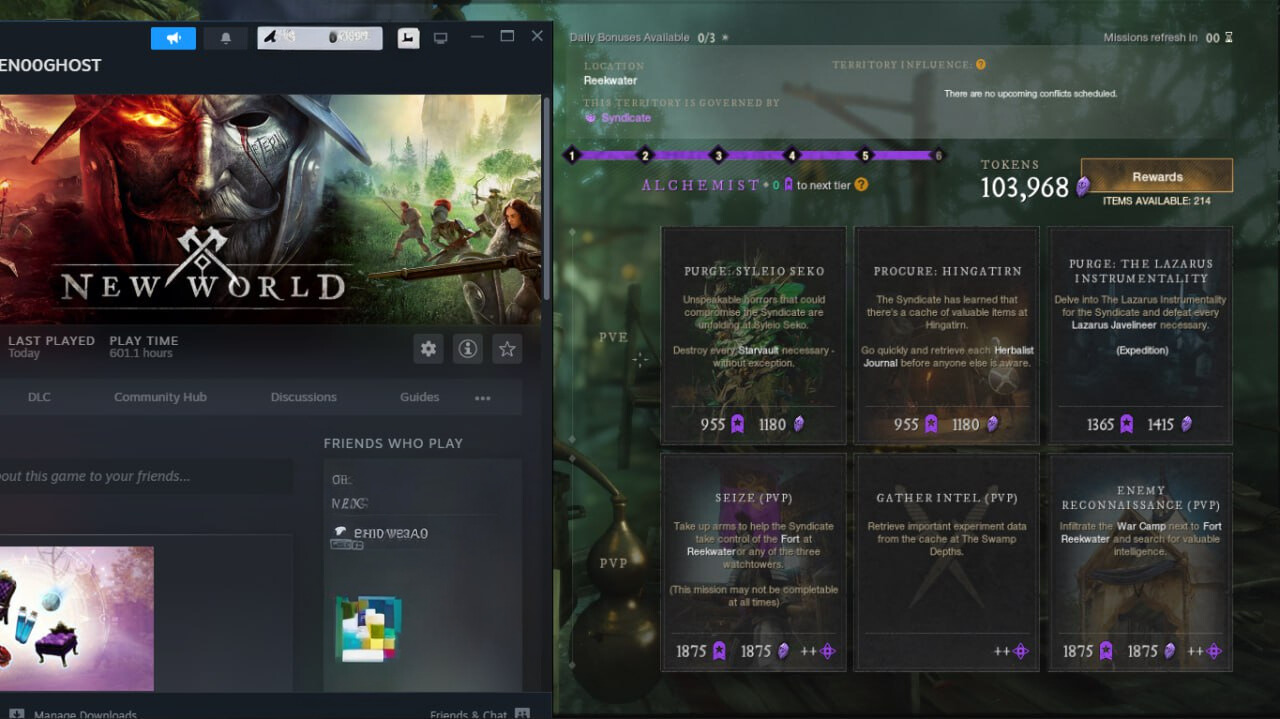Click the Friends & Chat people icon
Screen dimensions: 1280x719
[x=522, y=714]
